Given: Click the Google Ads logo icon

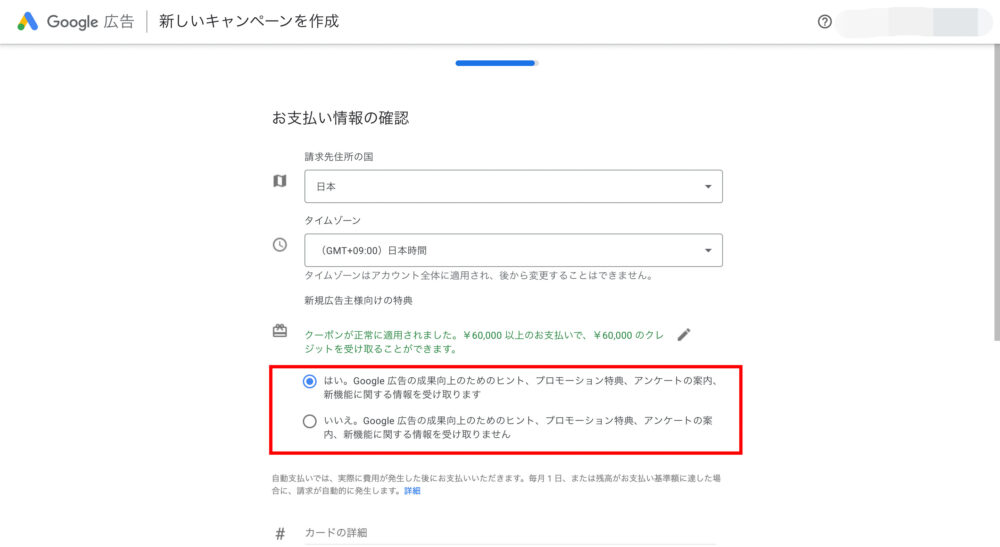Looking at the screenshot, I should [x=27, y=21].
